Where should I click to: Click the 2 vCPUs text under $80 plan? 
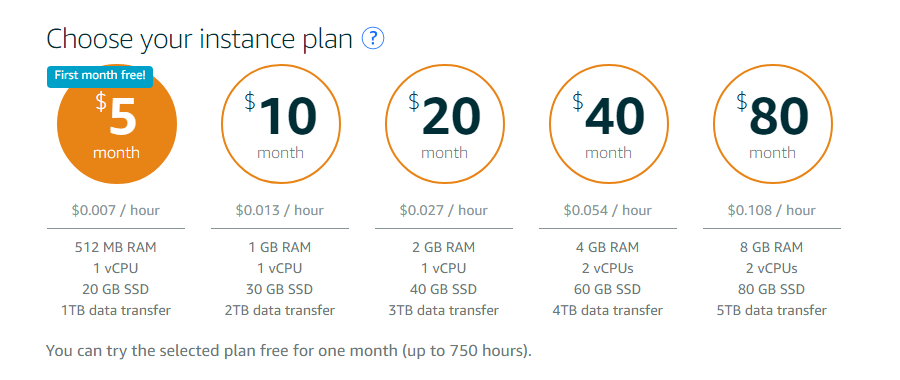tap(772, 268)
